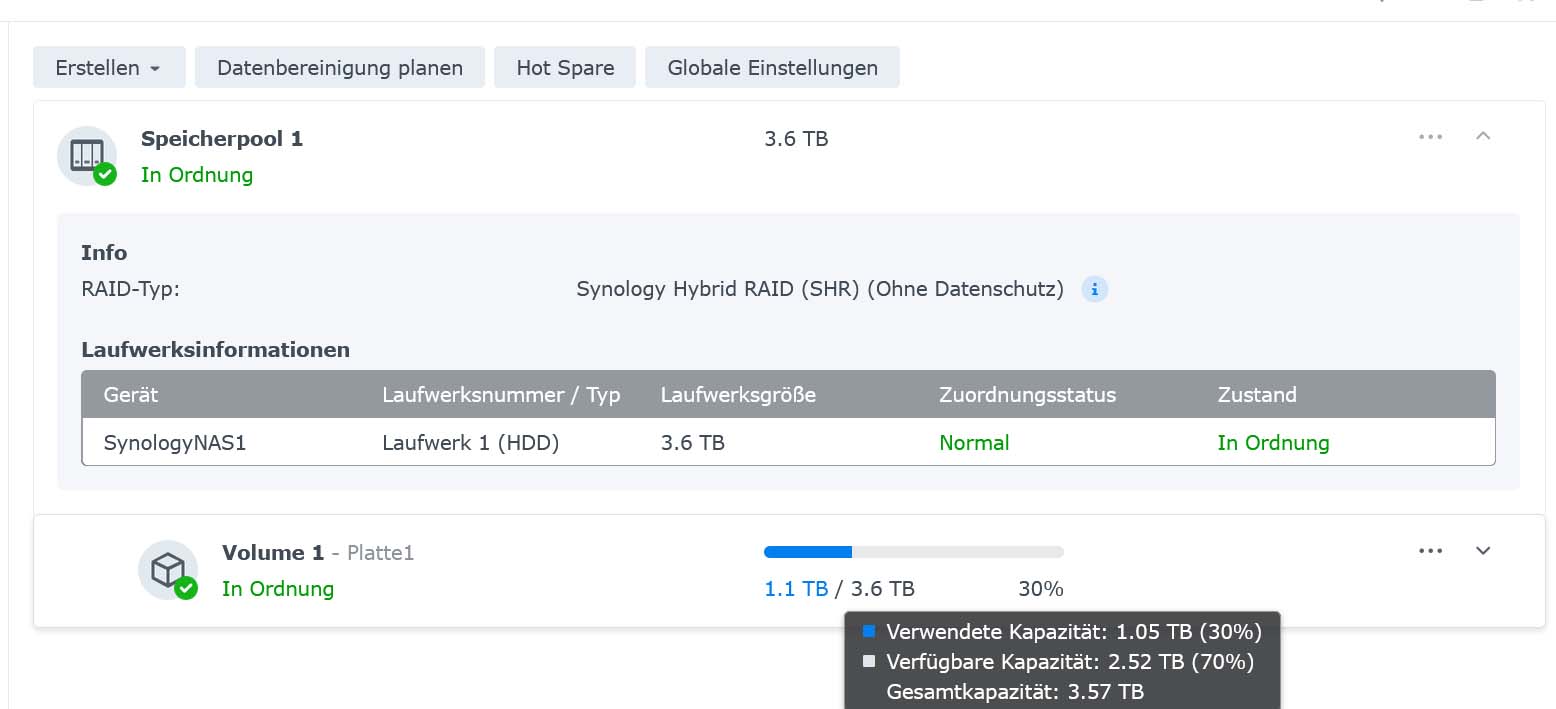Click the Zustand column header
Screen dimensions: 1556x709
point(1257,395)
